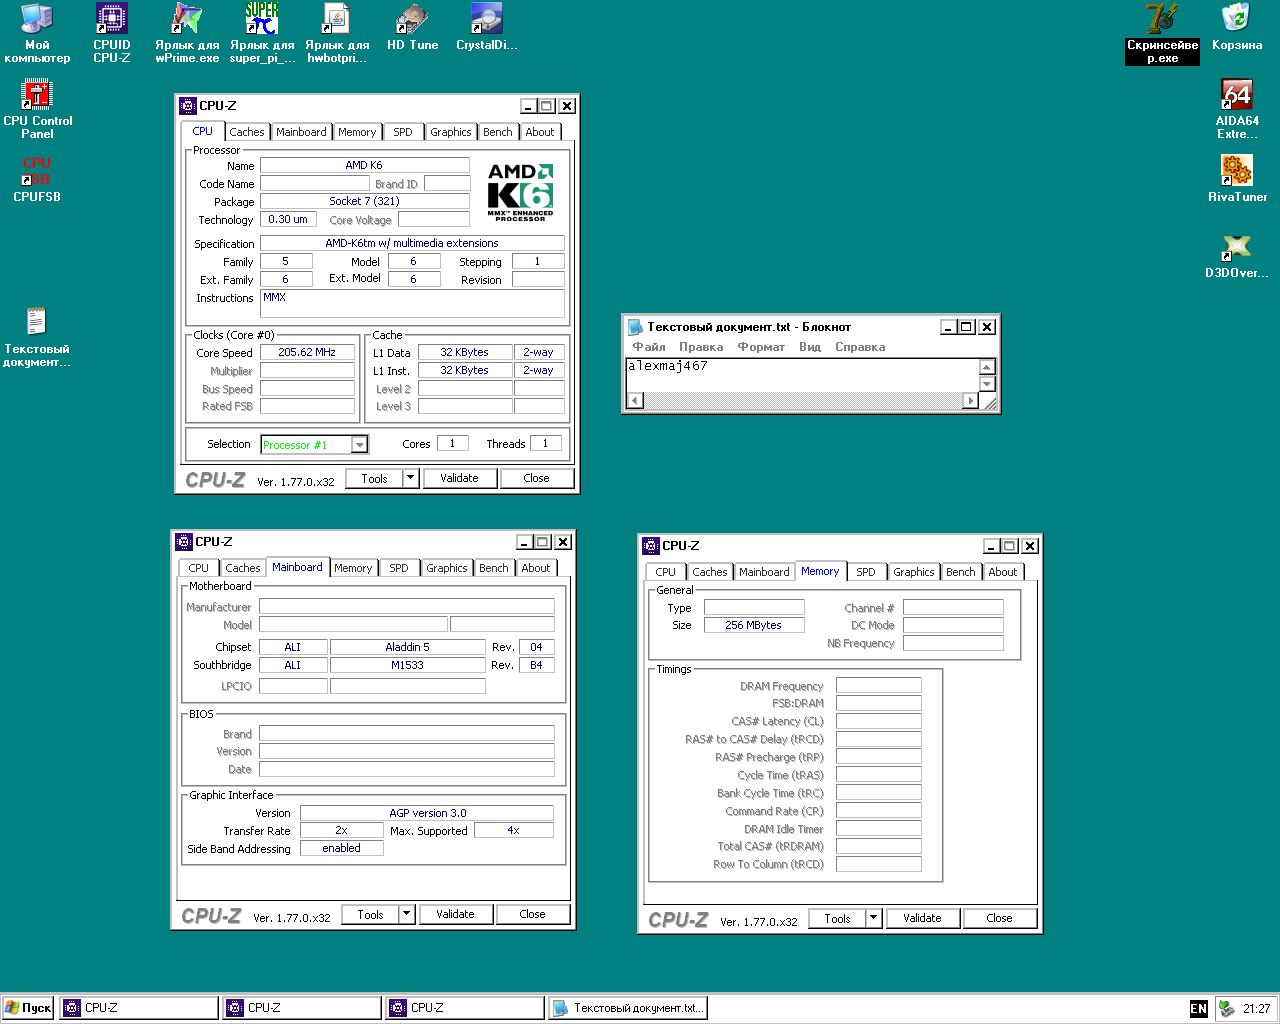This screenshot has width=1280, height=1024.
Task: Open the Справка menu in Notepad
Action: (860, 347)
